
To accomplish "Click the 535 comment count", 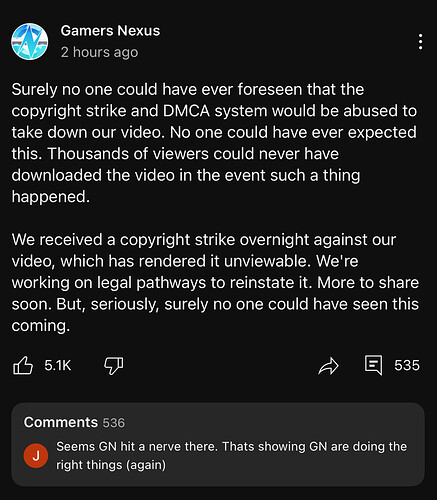I will (407, 365).
